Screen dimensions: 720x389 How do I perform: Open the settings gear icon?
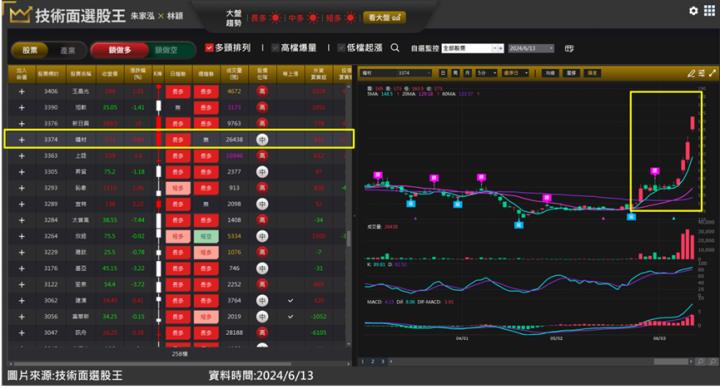(x=693, y=11)
